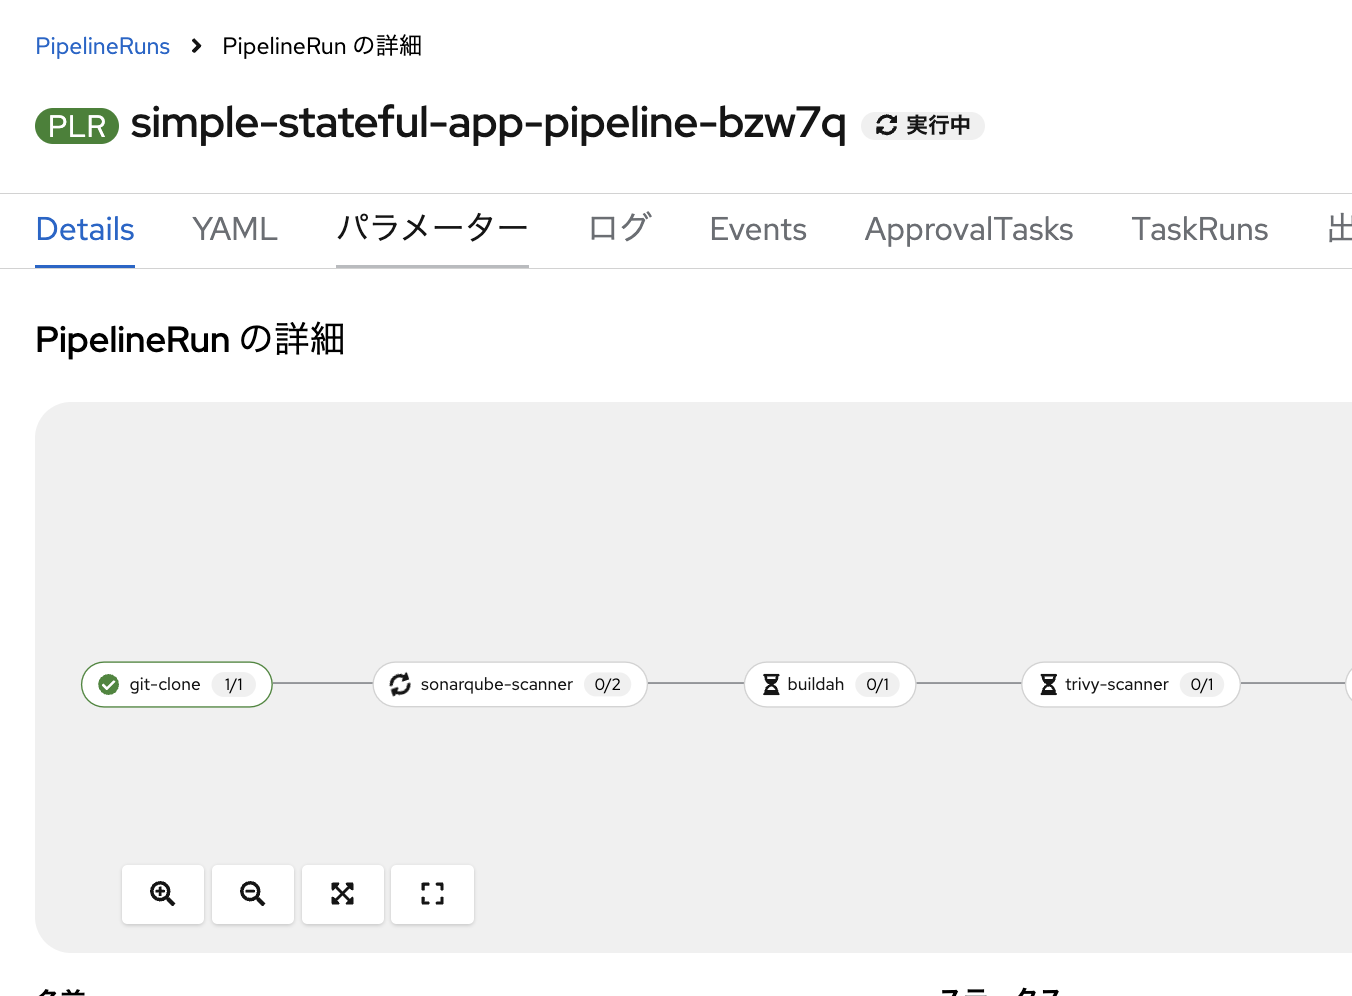The height and width of the screenshot is (996, 1352).
Task: Click the 実行中 running status badge
Action: point(923,125)
